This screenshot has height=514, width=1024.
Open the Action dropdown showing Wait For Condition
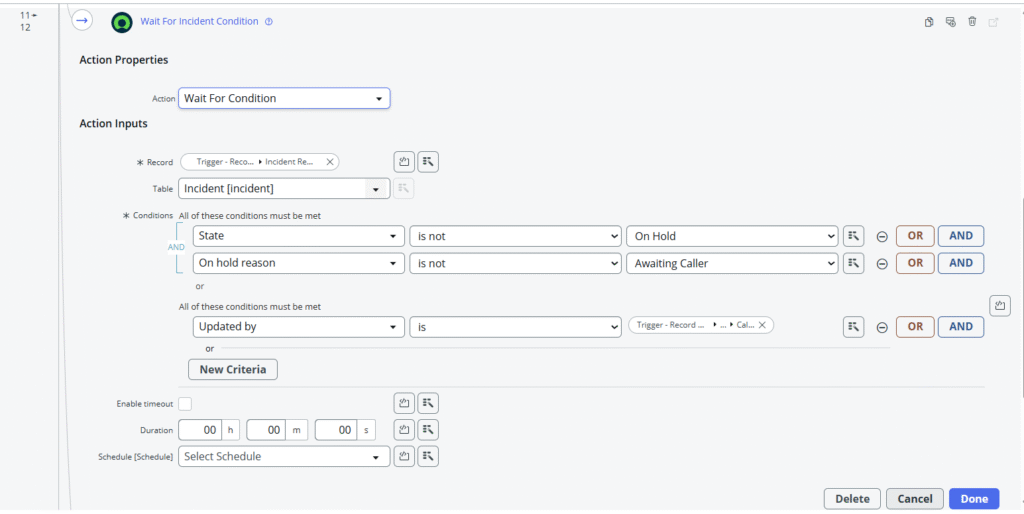[284, 98]
